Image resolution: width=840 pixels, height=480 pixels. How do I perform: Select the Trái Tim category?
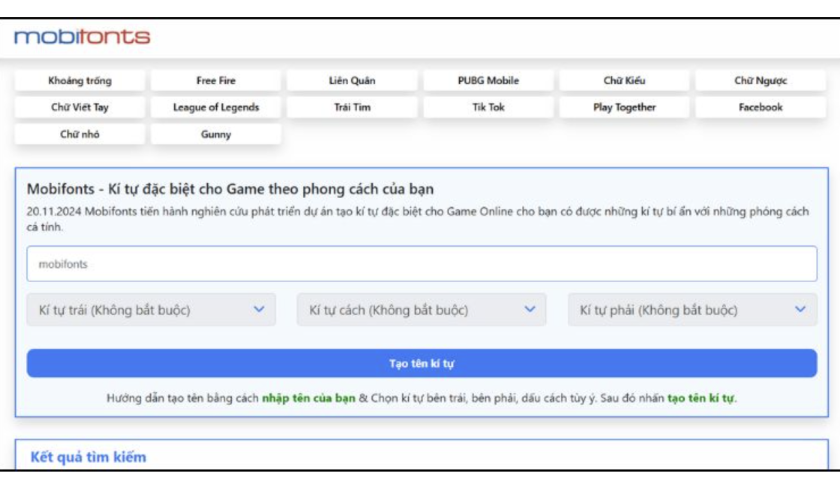tap(352, 107)
